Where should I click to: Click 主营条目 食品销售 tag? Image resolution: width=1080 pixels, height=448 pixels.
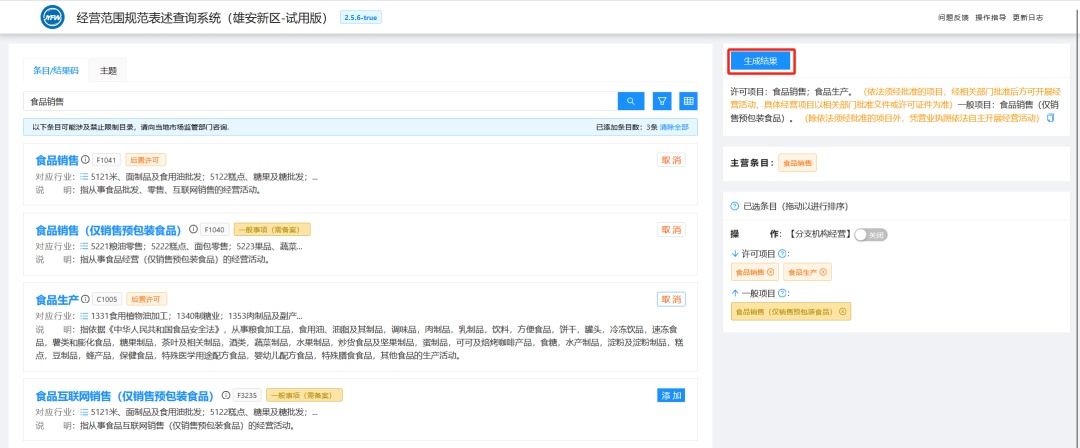coord(798,163)
